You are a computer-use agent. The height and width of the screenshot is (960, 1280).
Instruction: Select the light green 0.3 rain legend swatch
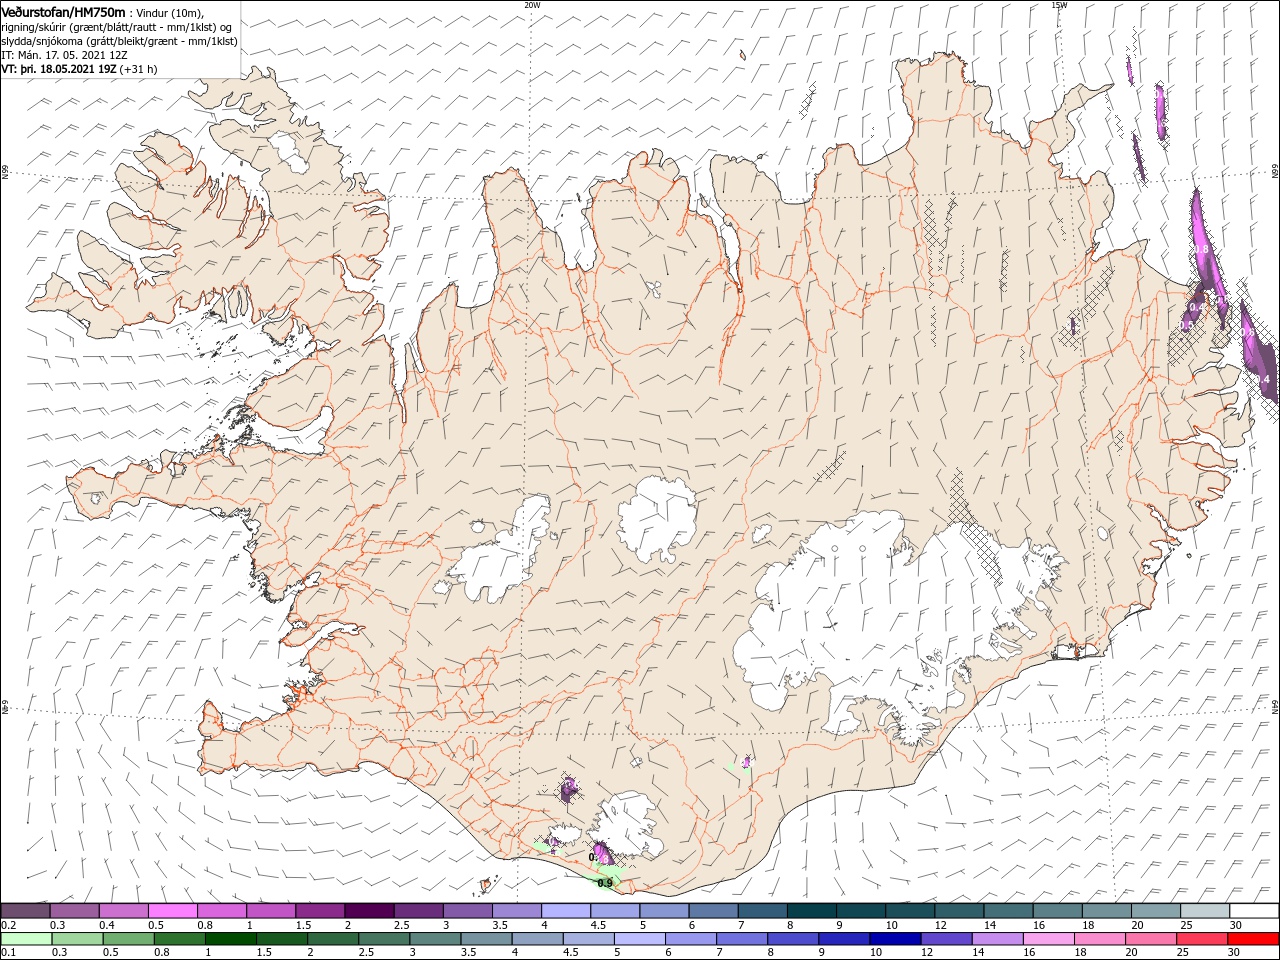pos(77,939)
